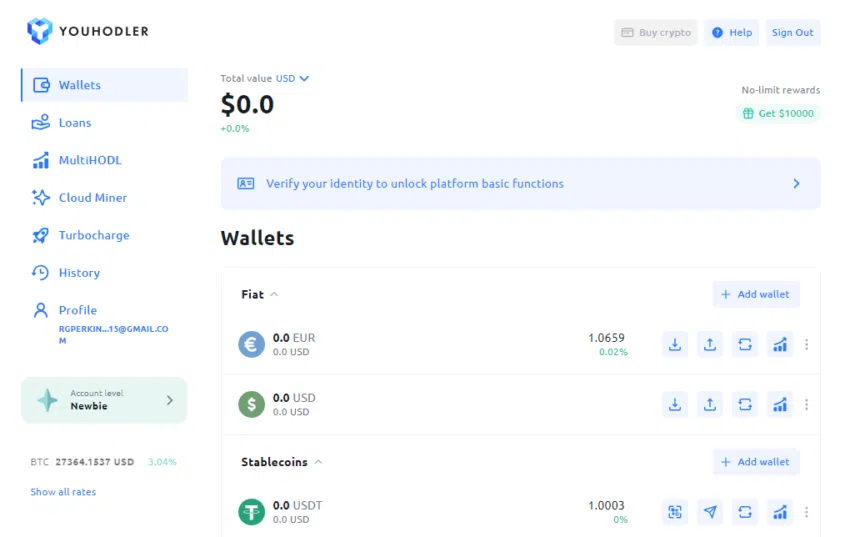Click the Get $10000 rewards button
Viewport: 850px width, 537px height.
(778, 113)
